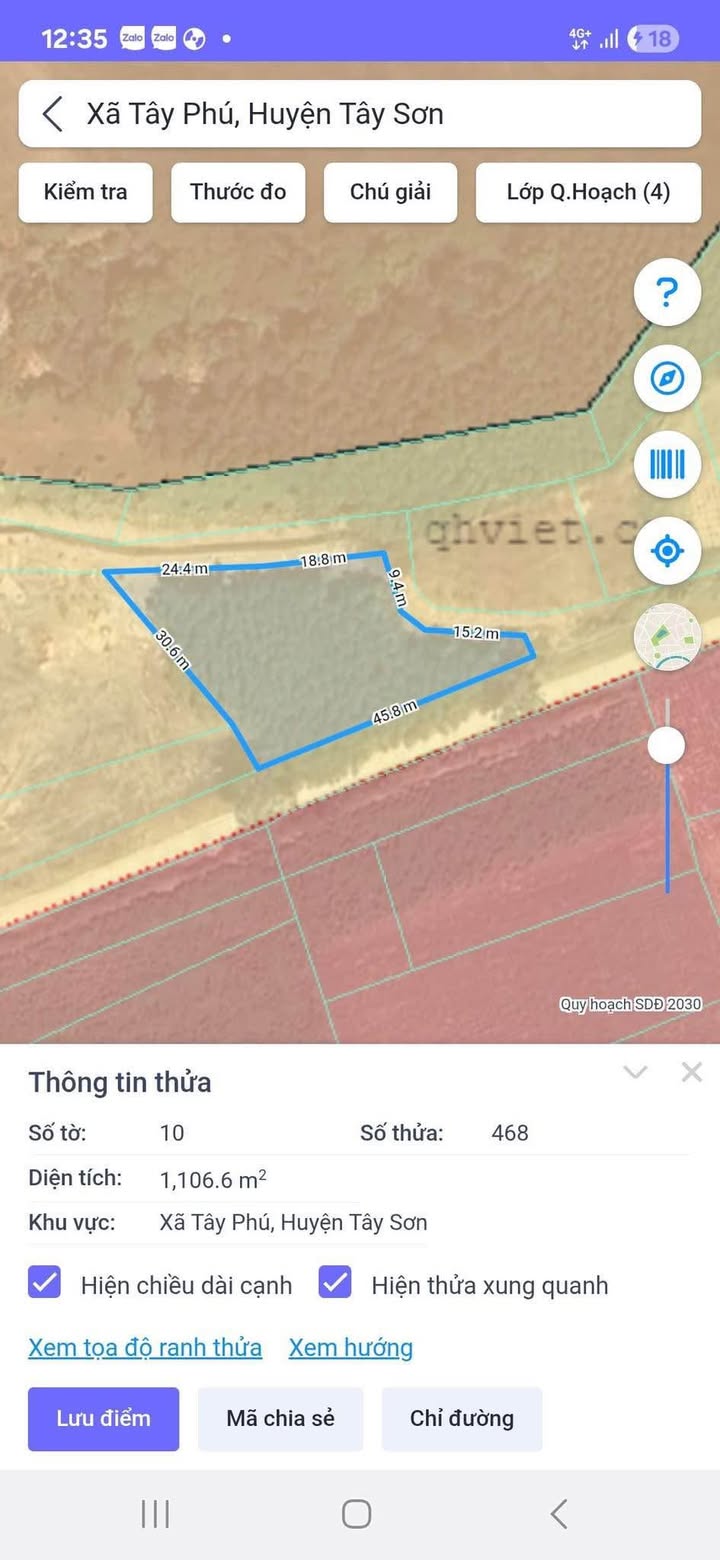Tap the Chỉ đường directions button
This screenshot has width=720, height=1560.
tap(462, 1418)
